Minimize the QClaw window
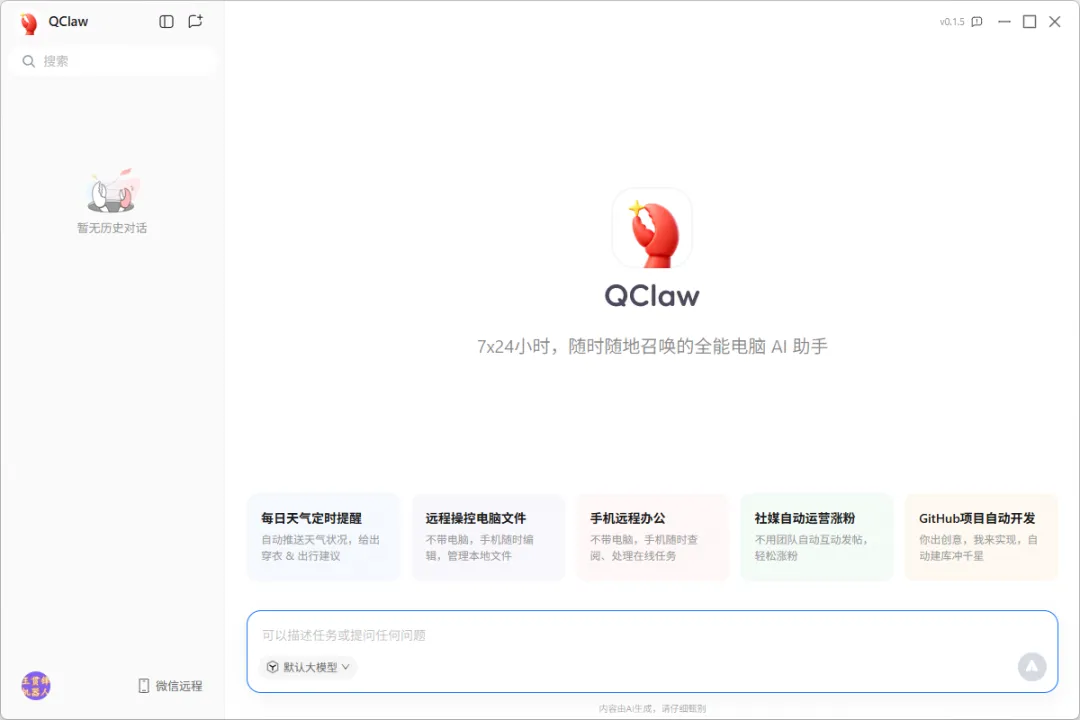Viewport: 1080px width, 720px height. (1004, 22)
